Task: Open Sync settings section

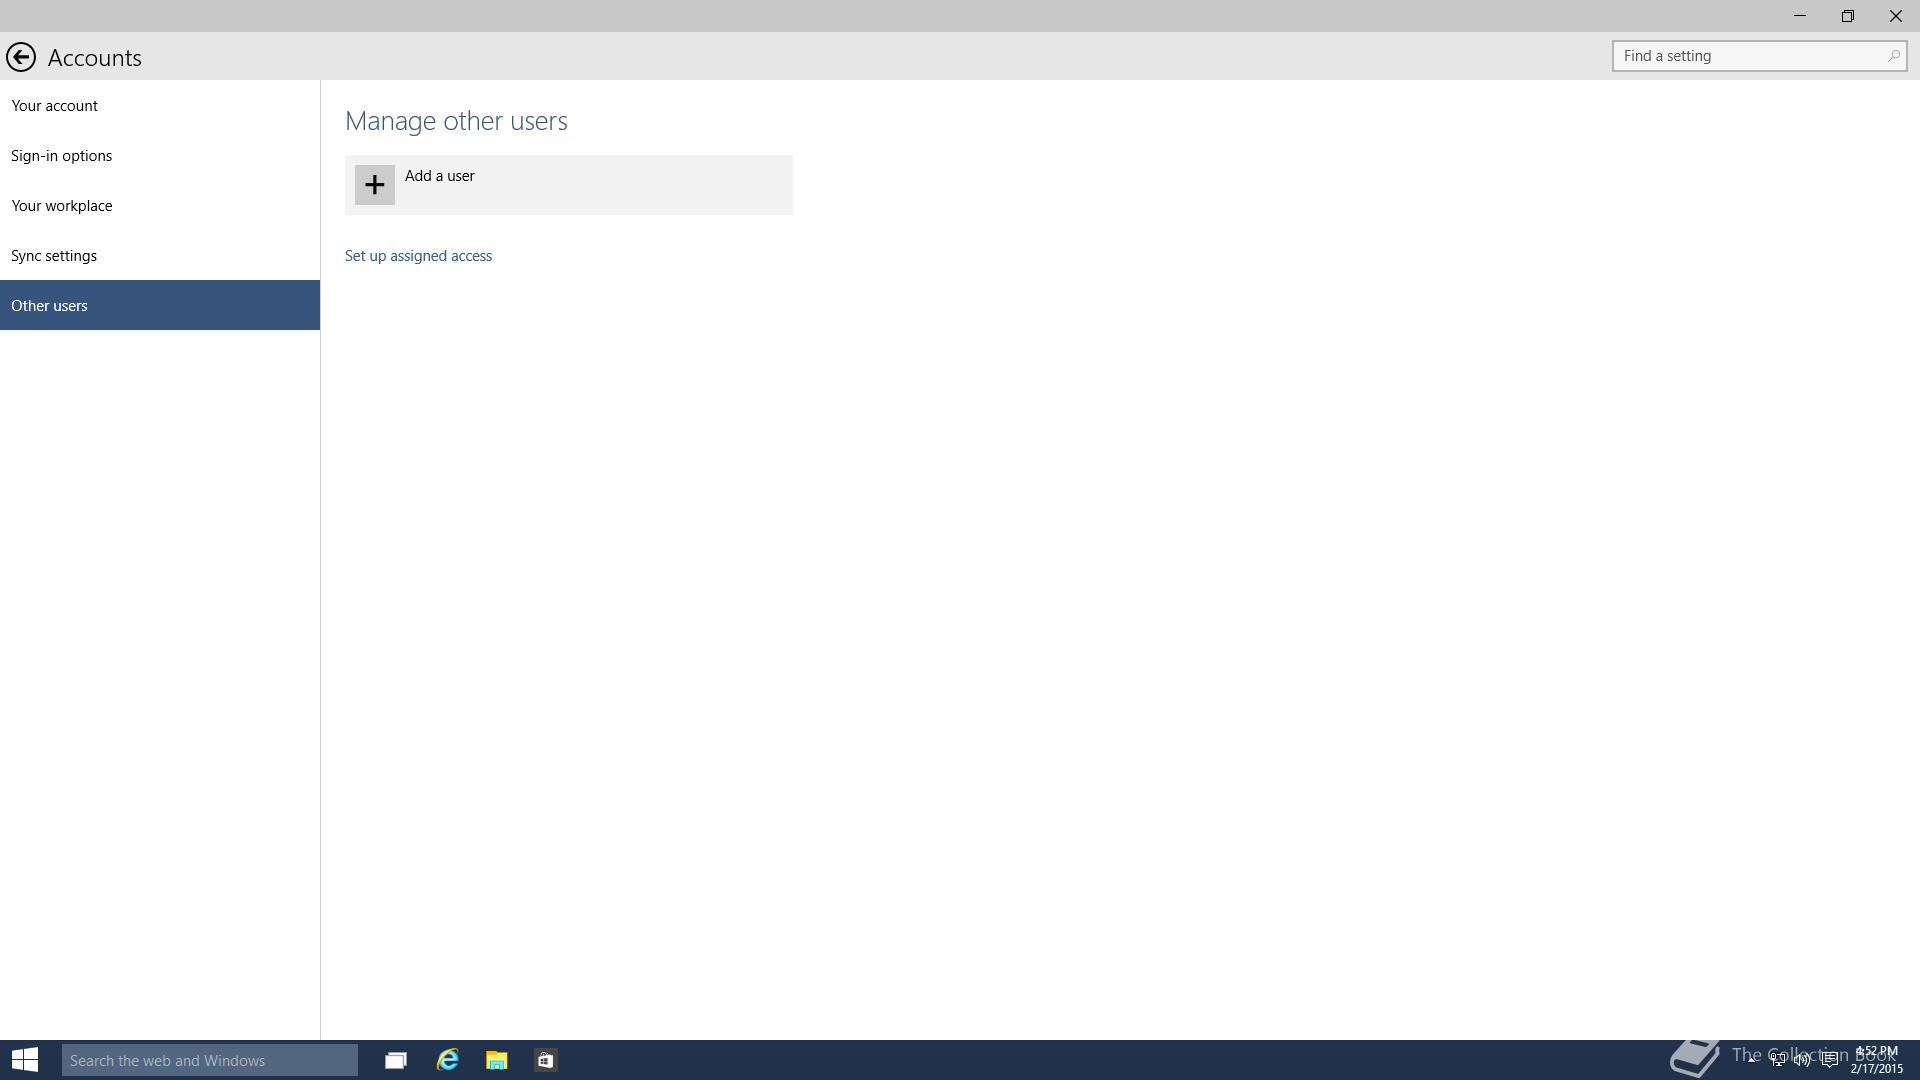Action: (160, 255)
